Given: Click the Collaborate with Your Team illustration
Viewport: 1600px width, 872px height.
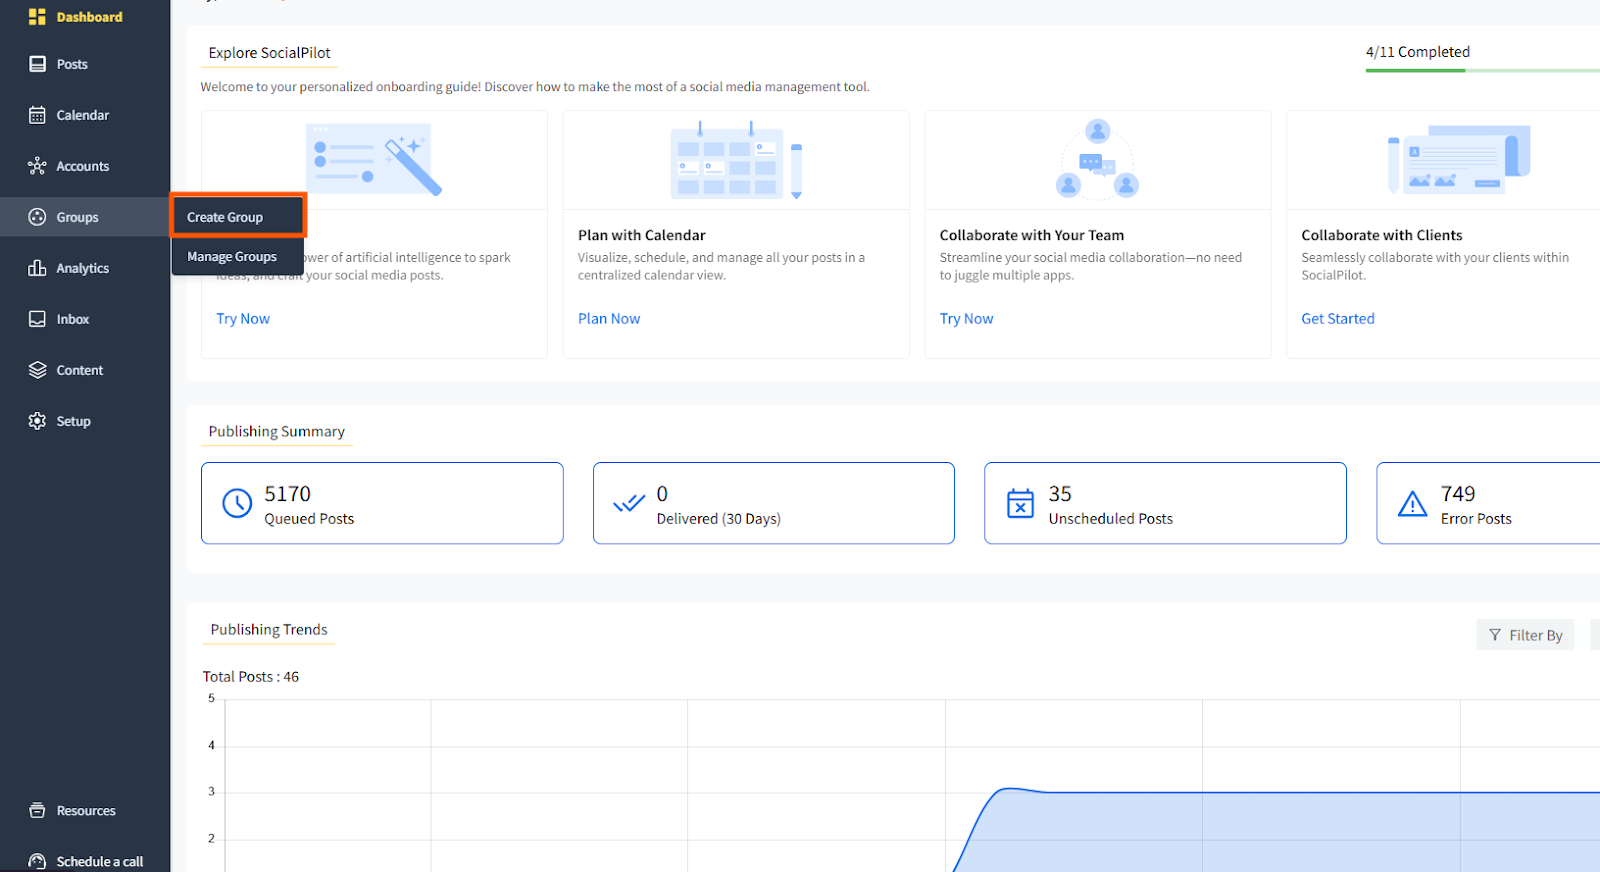Looking at the screenshot, I should pyautogui.click(x=1097, y=159).
